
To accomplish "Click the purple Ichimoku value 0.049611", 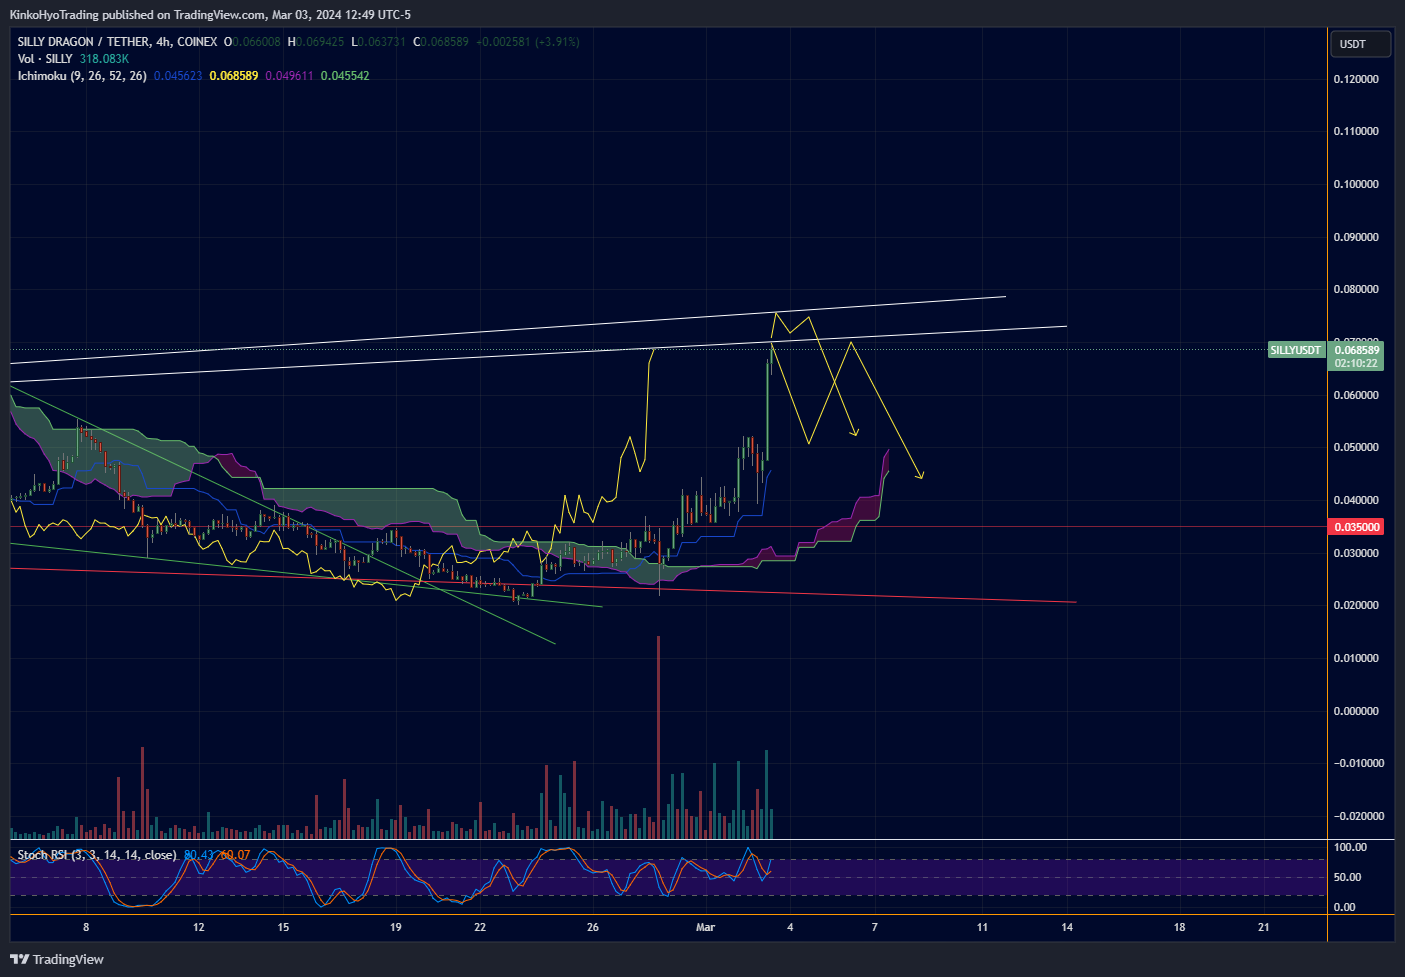I will [289, 76].
